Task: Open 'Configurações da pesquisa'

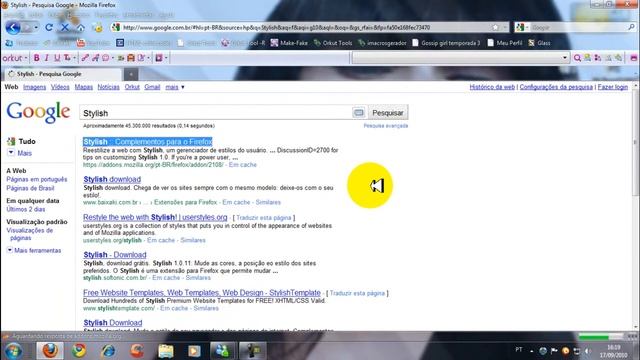Action: click(556, 87)
